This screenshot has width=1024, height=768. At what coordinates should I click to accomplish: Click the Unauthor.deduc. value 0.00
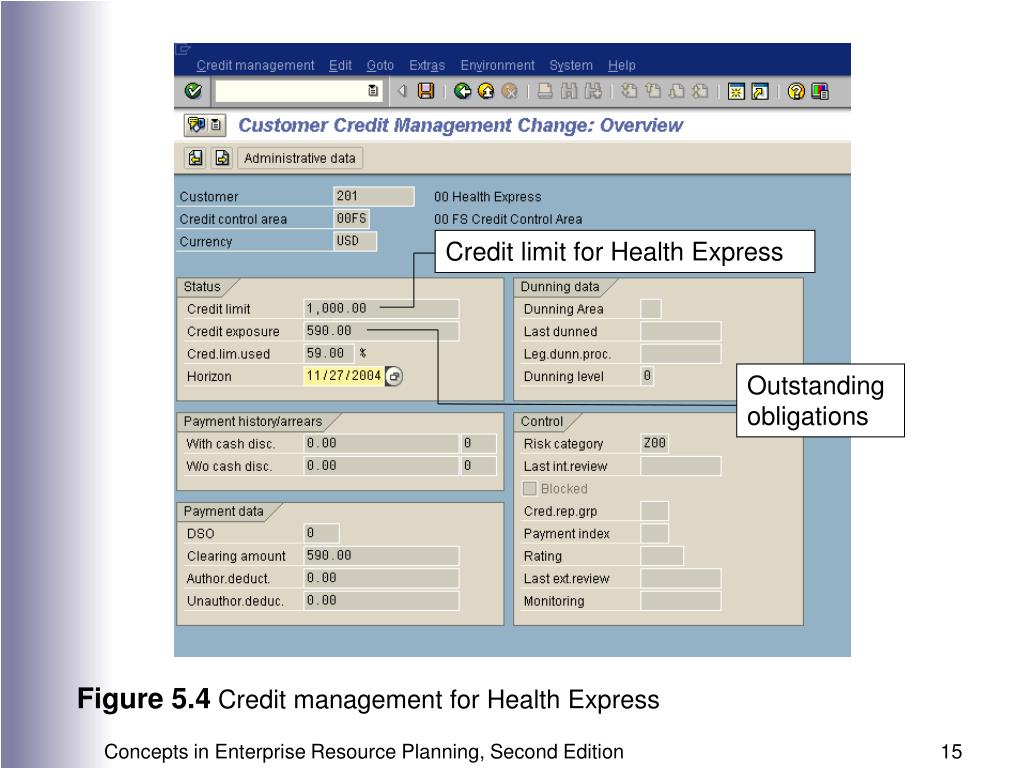point(381,601)
